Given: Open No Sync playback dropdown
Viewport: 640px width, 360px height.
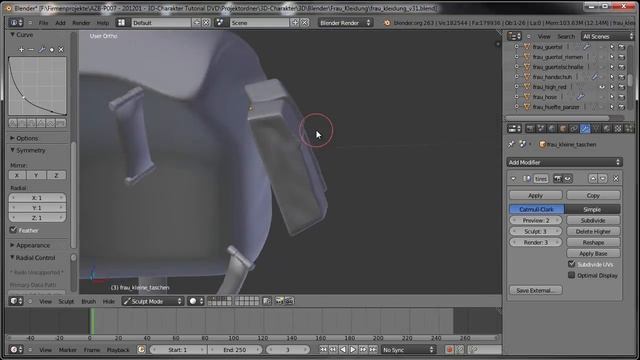Looking at the screenshot, I should pos(408,349).
